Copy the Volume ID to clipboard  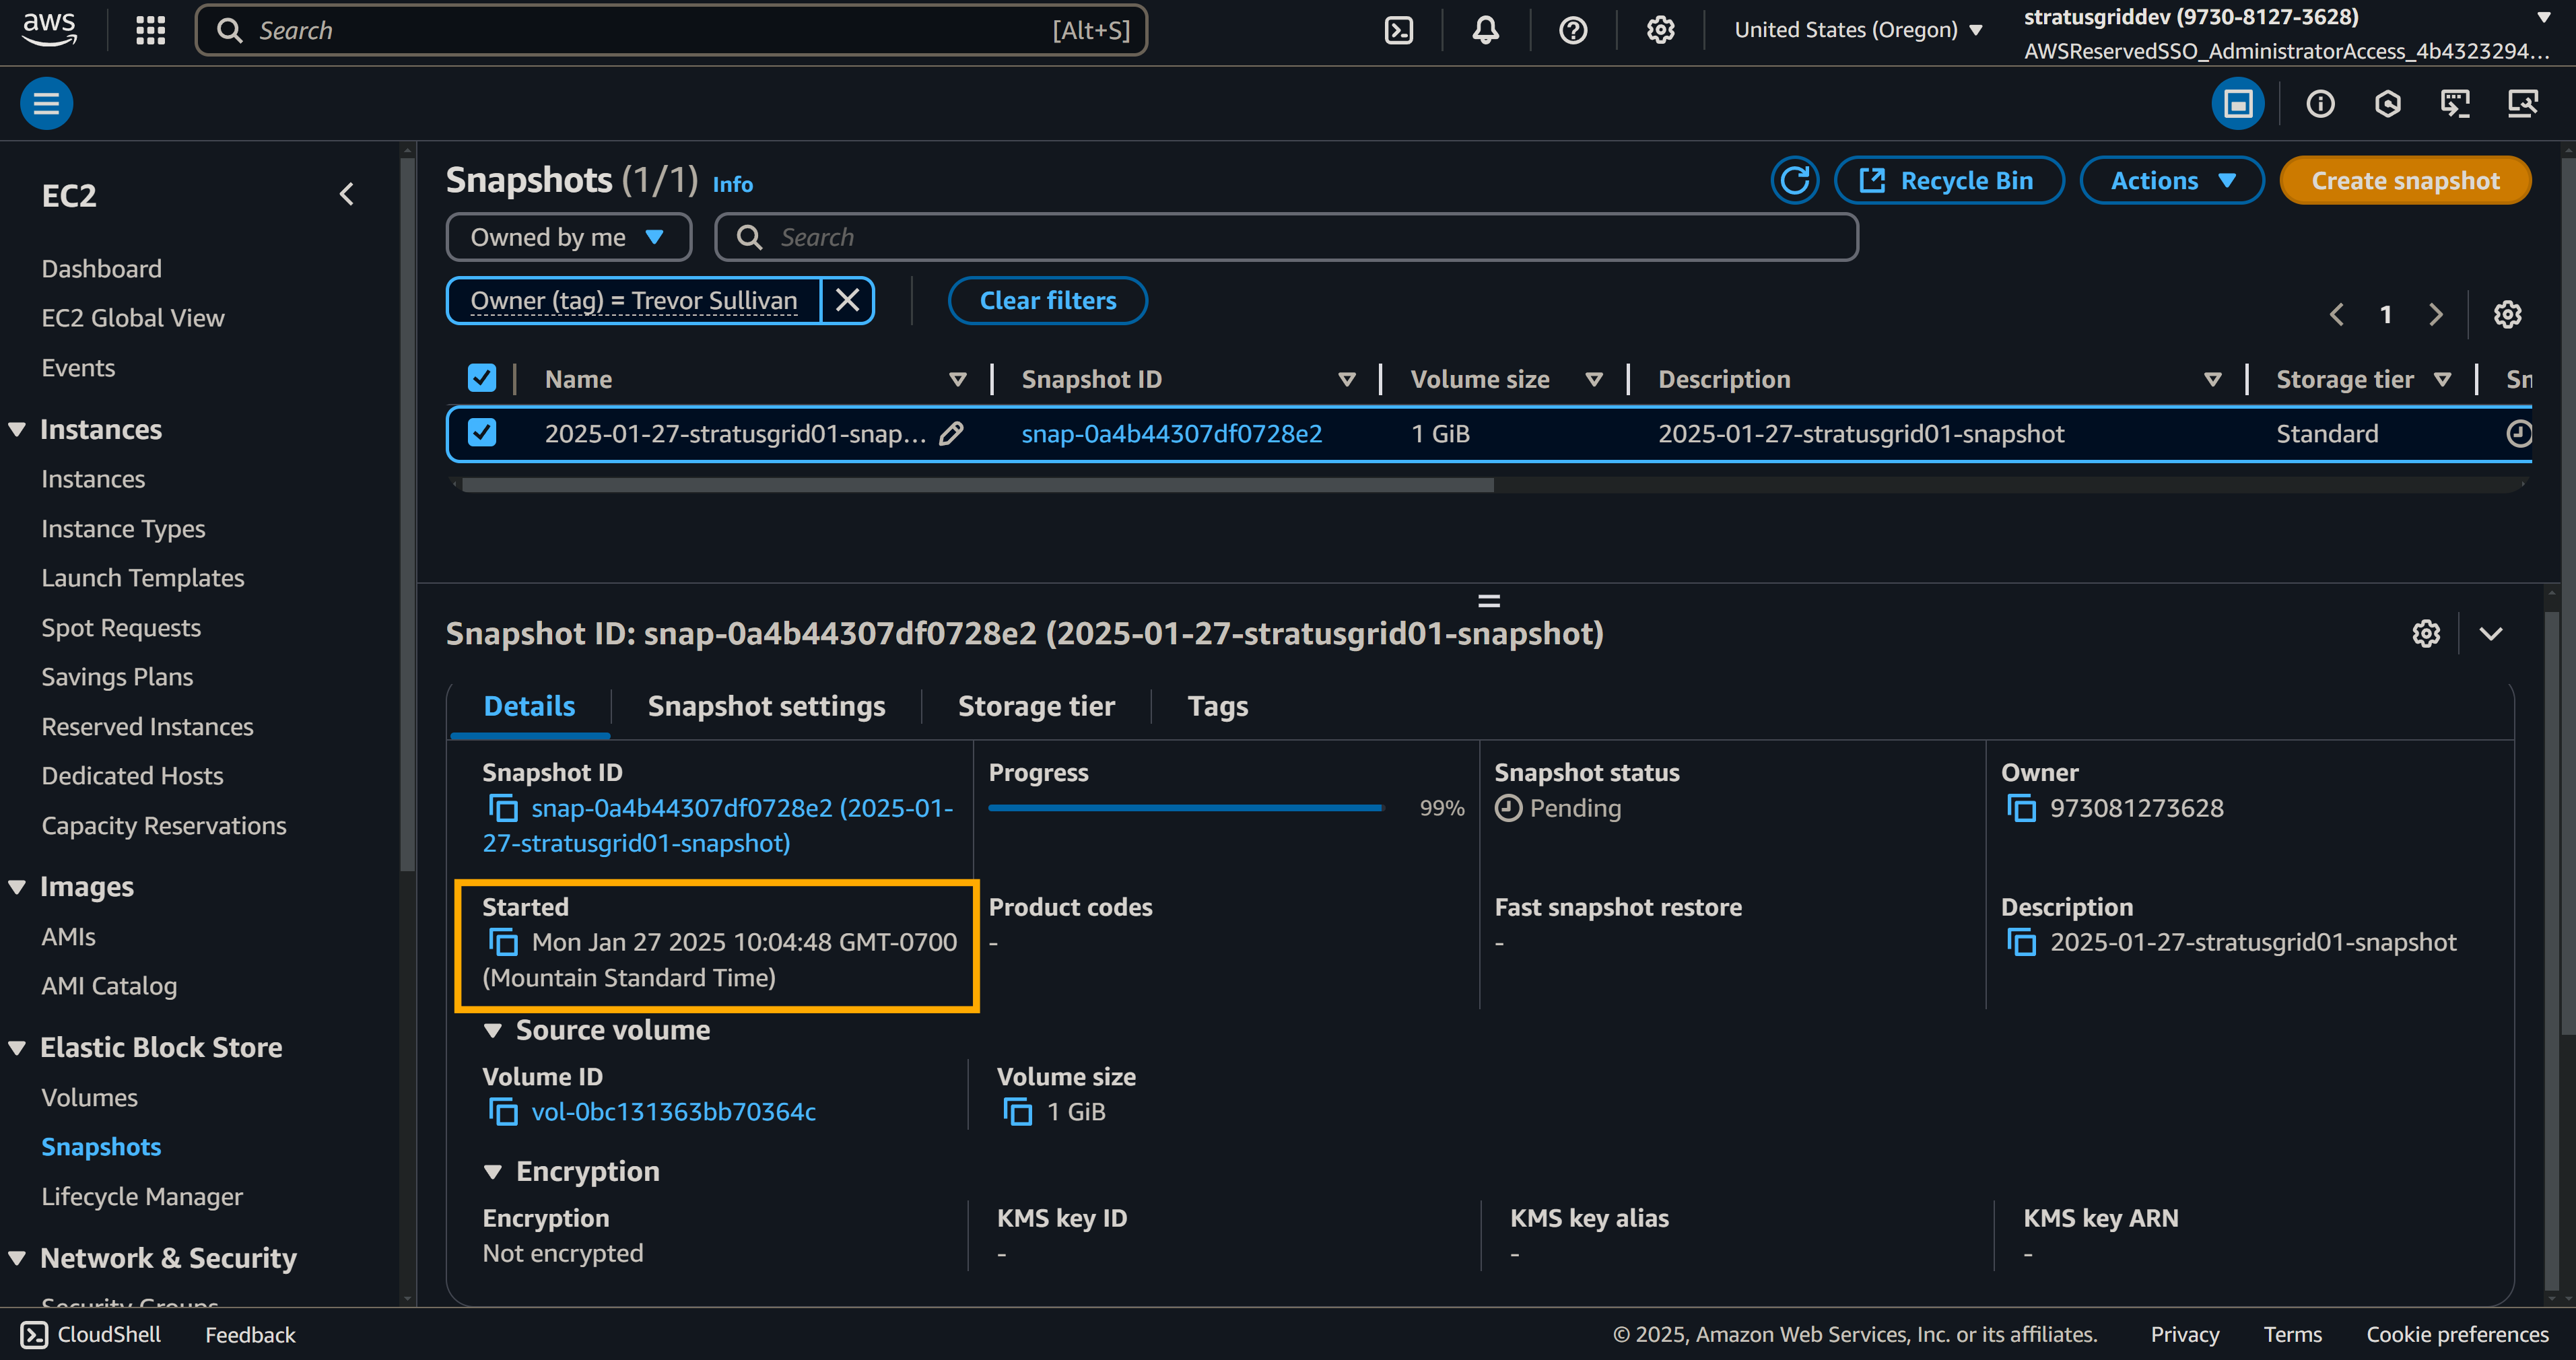(x=503, y=1112)
